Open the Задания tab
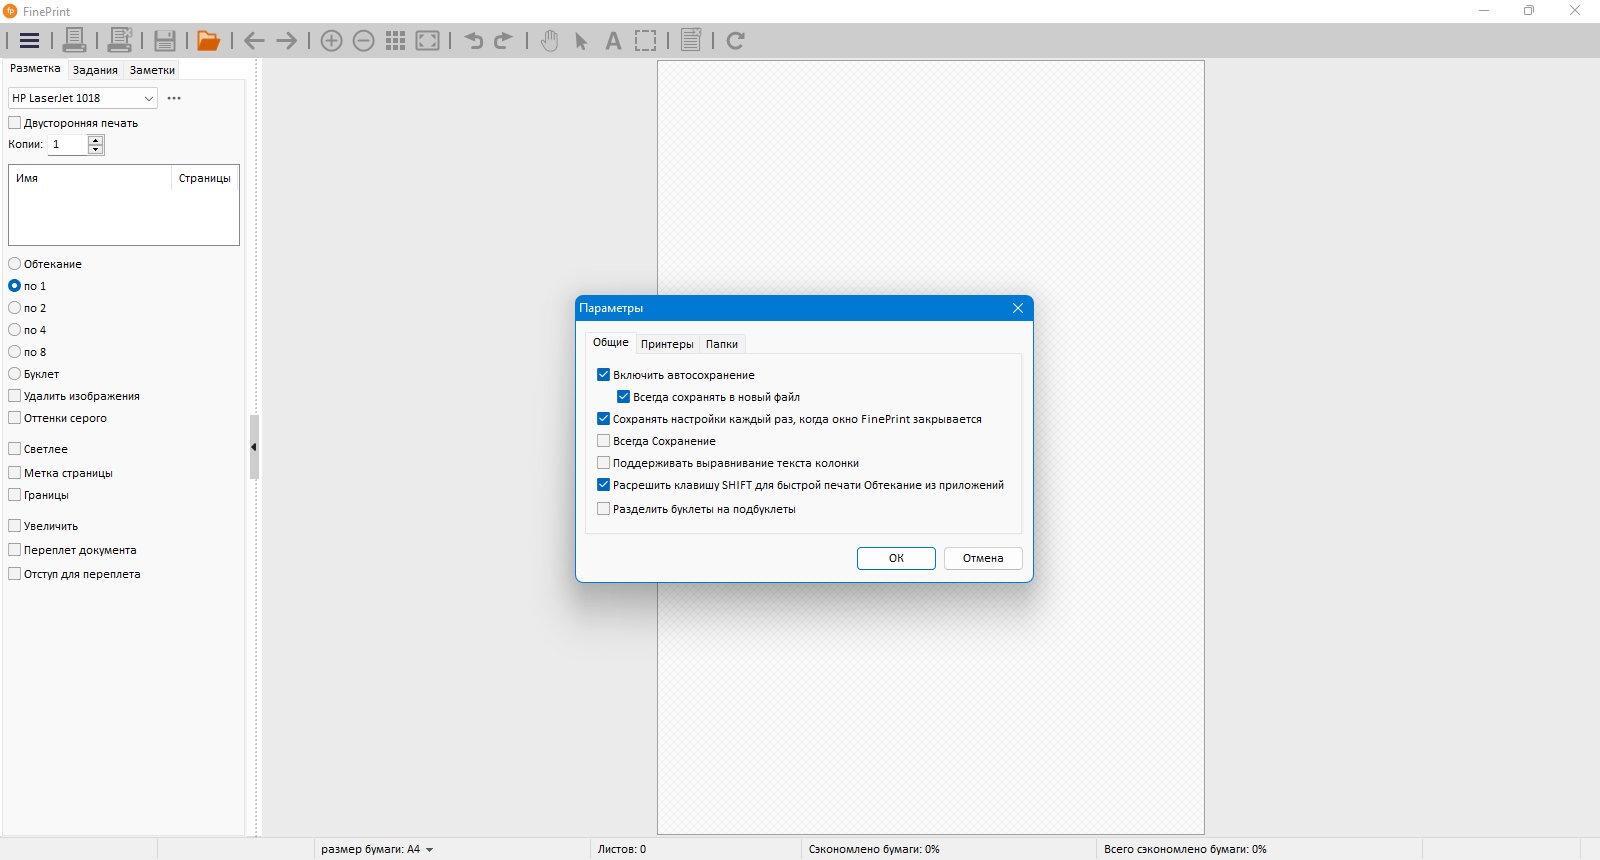 pos(95,70)
